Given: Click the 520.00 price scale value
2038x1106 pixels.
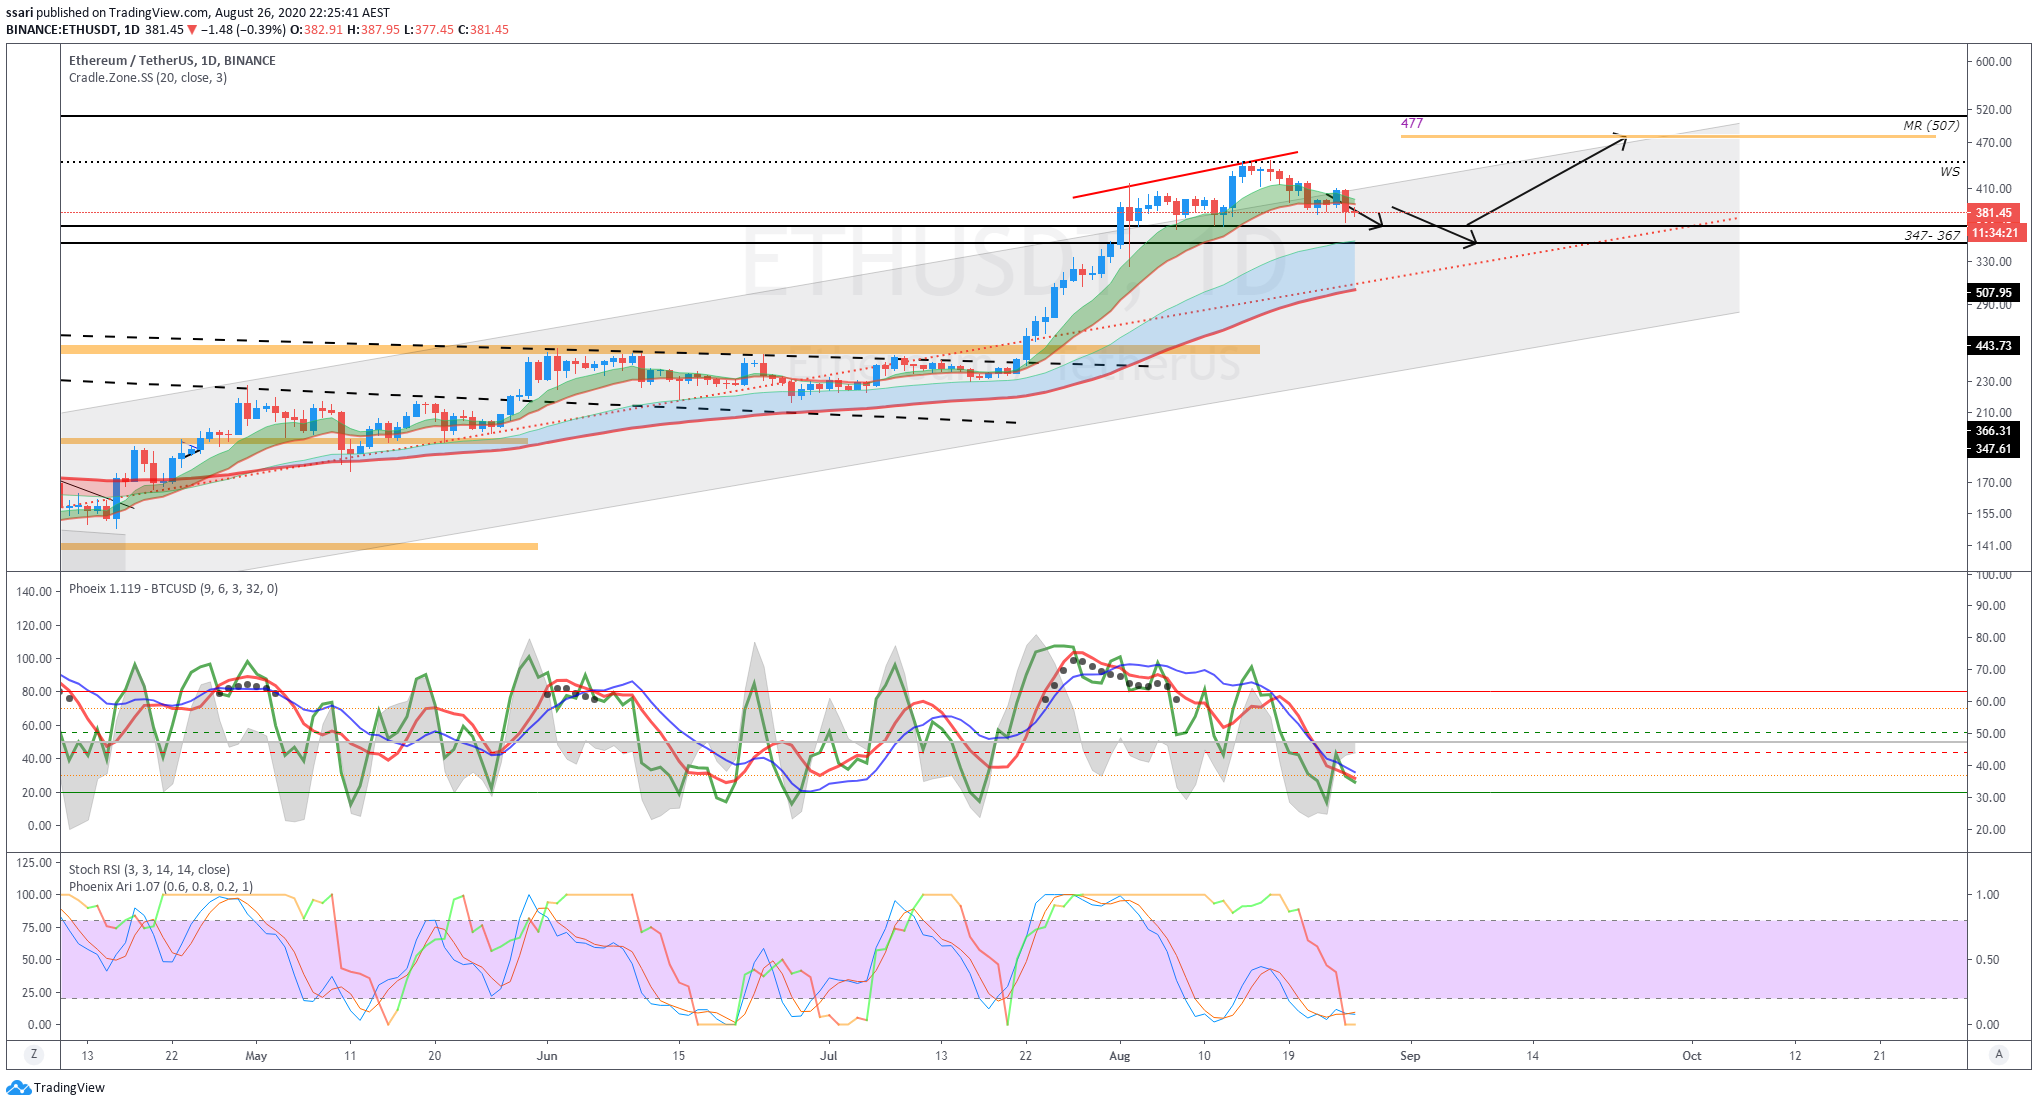Looking at the screenshot, I should tap(1993, 109).
